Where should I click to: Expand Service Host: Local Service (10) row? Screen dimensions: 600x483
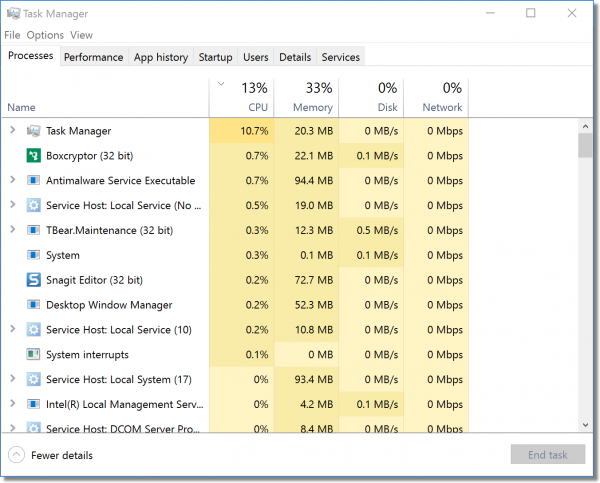(x=13, y=329)
